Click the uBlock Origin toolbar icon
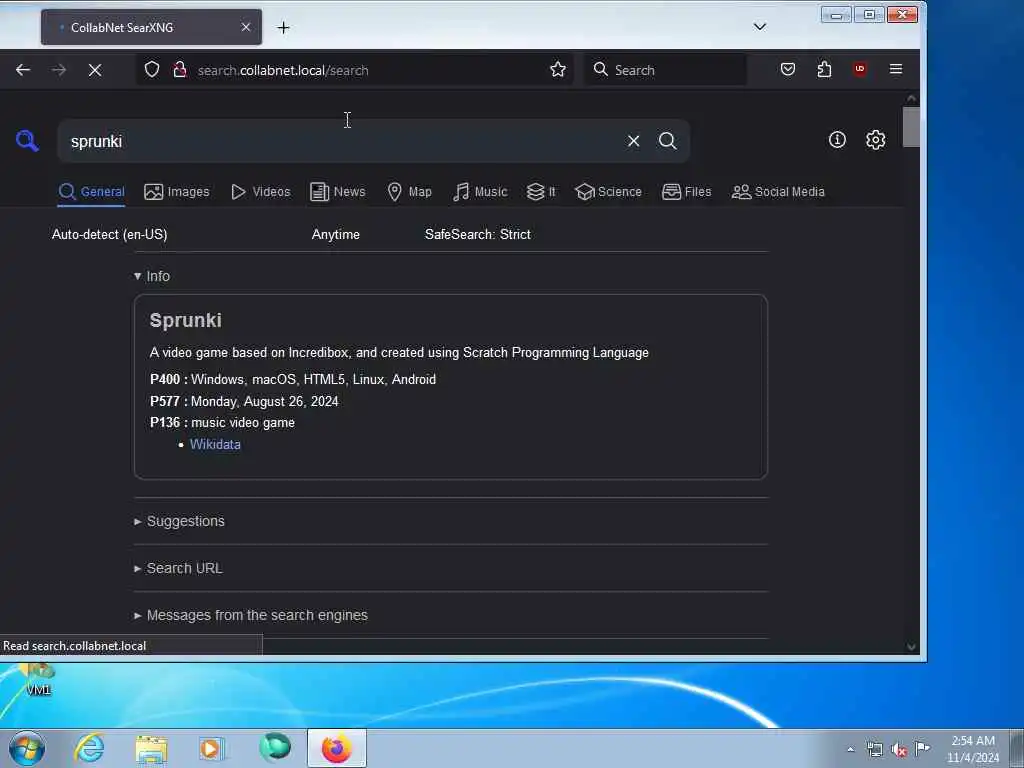1024x768 pixels. click(x=860, y=69)
